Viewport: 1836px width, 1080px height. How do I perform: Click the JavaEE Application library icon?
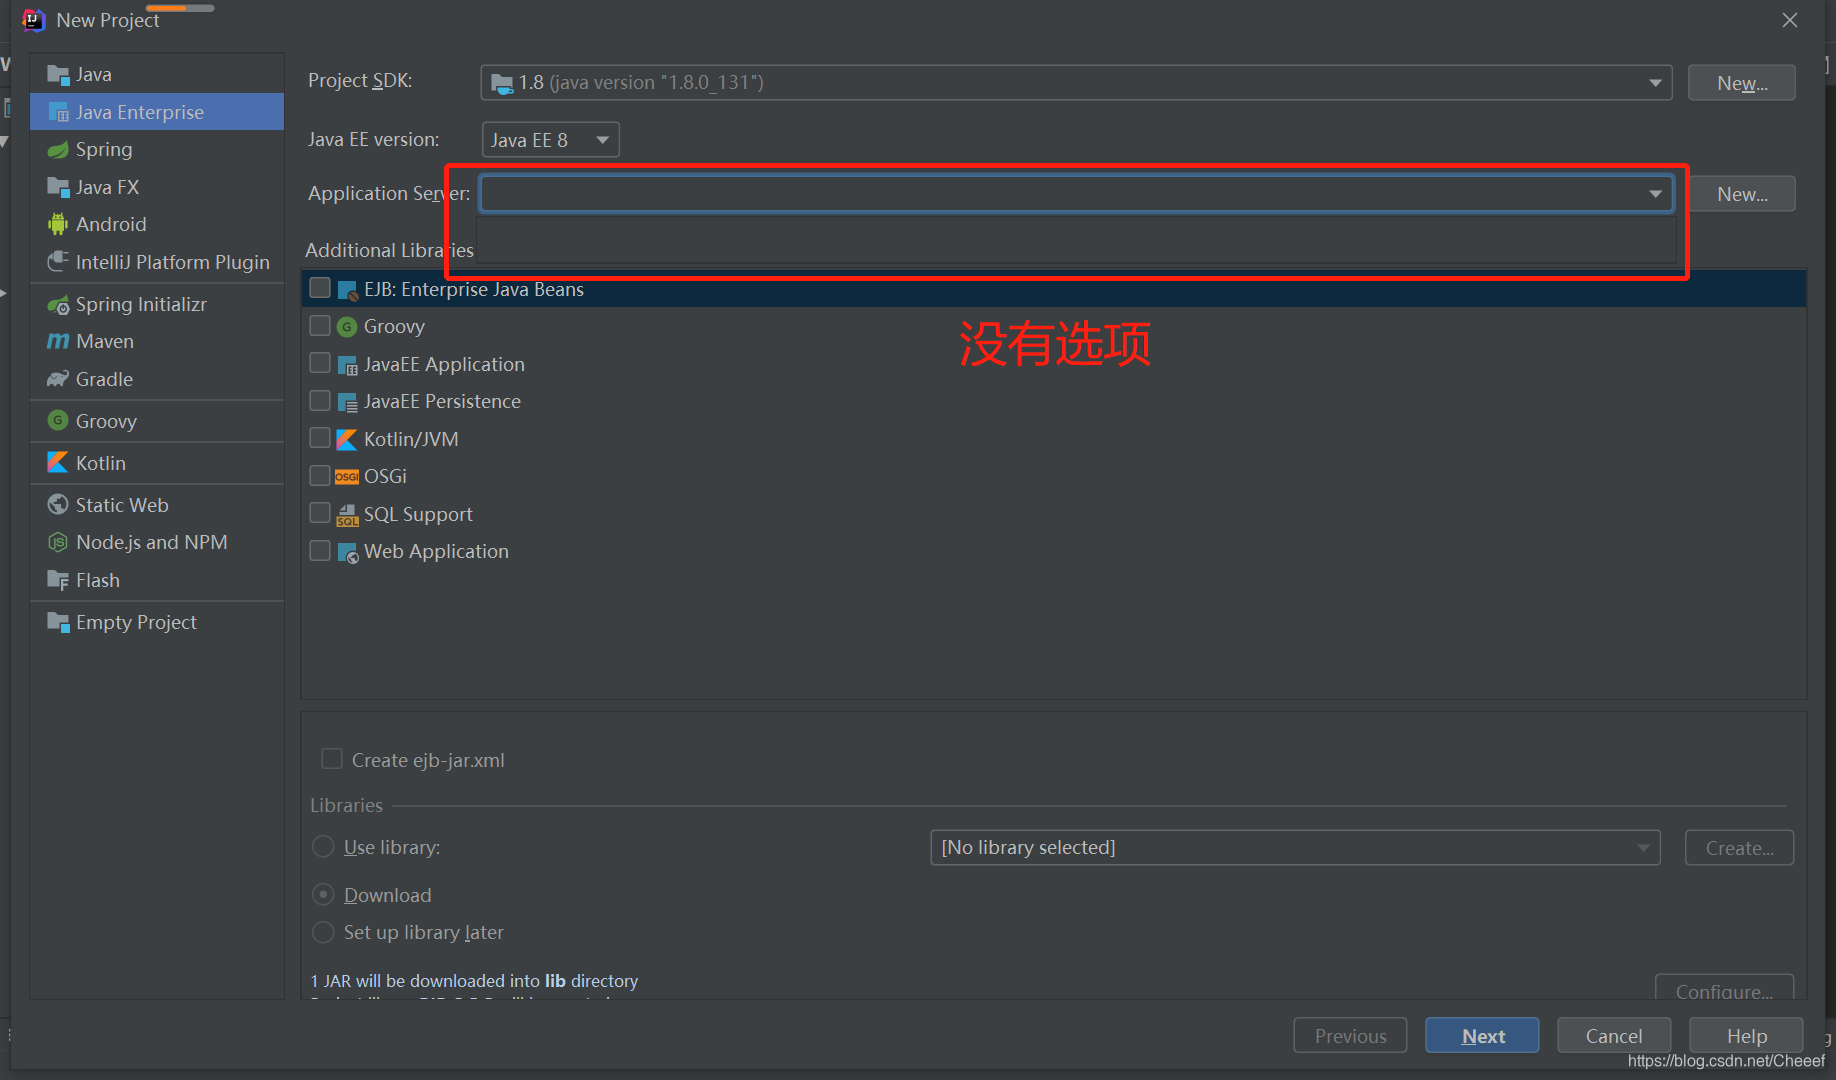(347, 365)
